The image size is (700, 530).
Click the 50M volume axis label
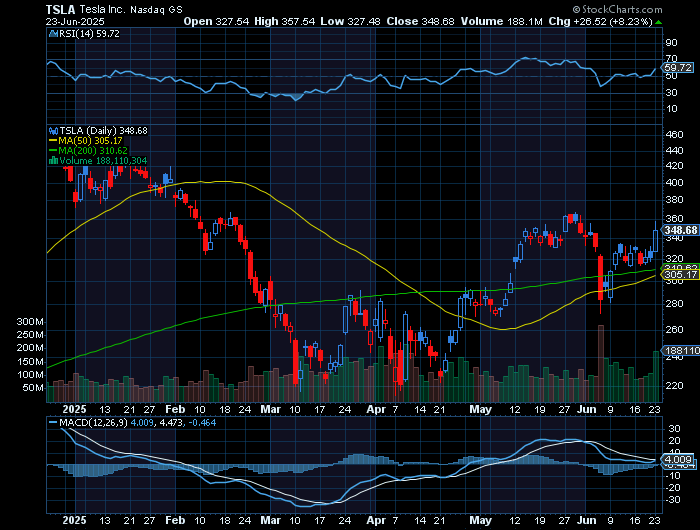pyautogui.click(x=33, y=388)
